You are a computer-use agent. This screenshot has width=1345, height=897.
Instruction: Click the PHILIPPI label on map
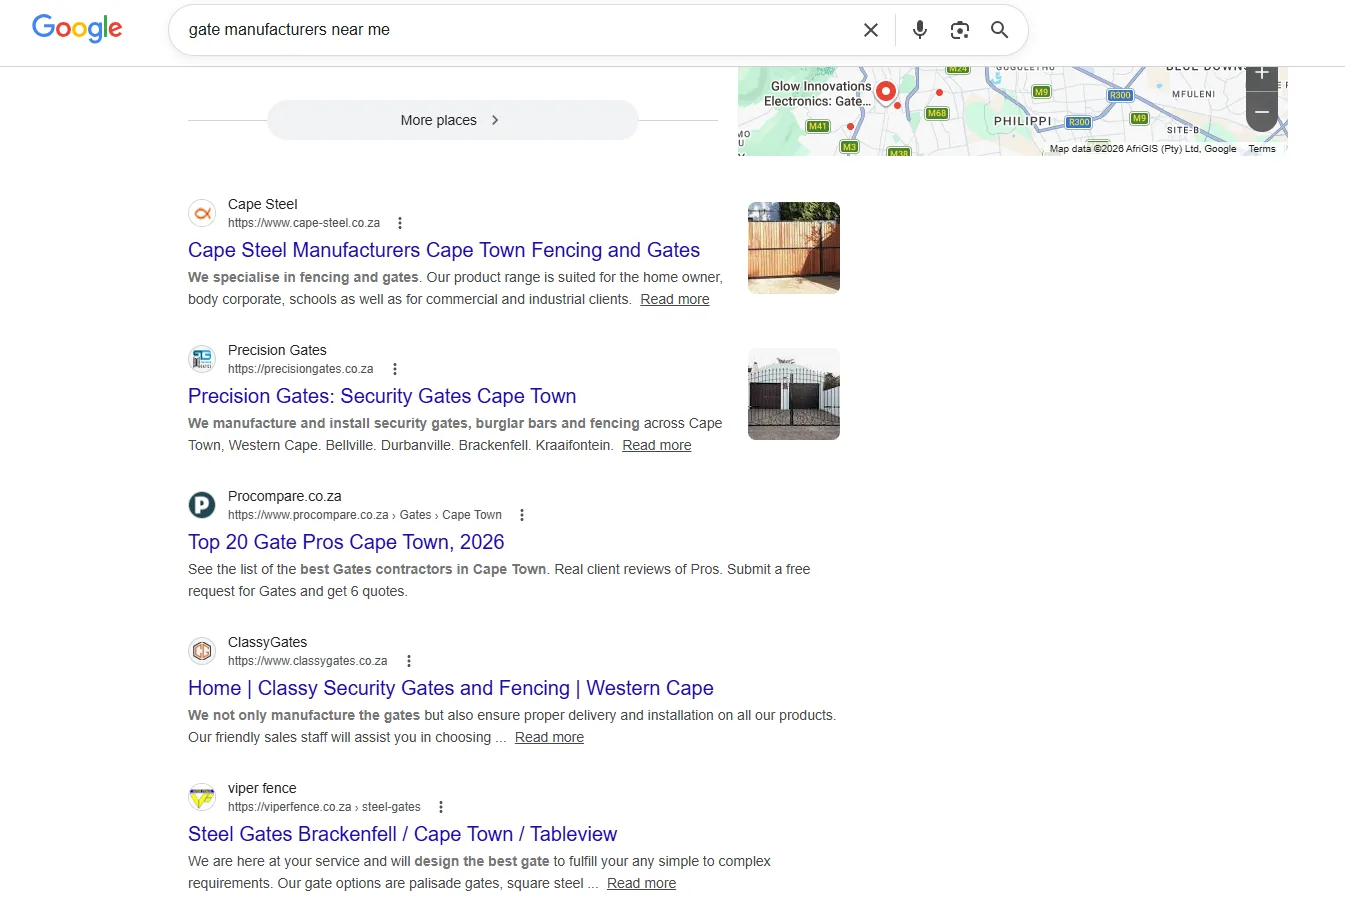[1022, 121]
